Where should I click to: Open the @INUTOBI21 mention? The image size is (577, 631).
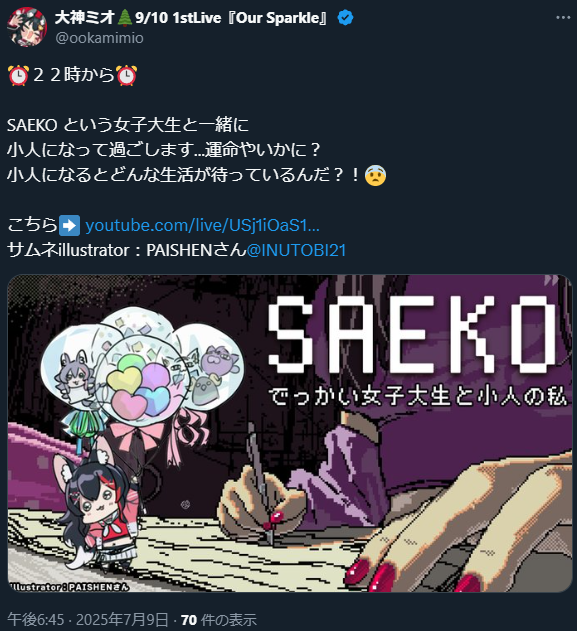(x=296, y=250)
